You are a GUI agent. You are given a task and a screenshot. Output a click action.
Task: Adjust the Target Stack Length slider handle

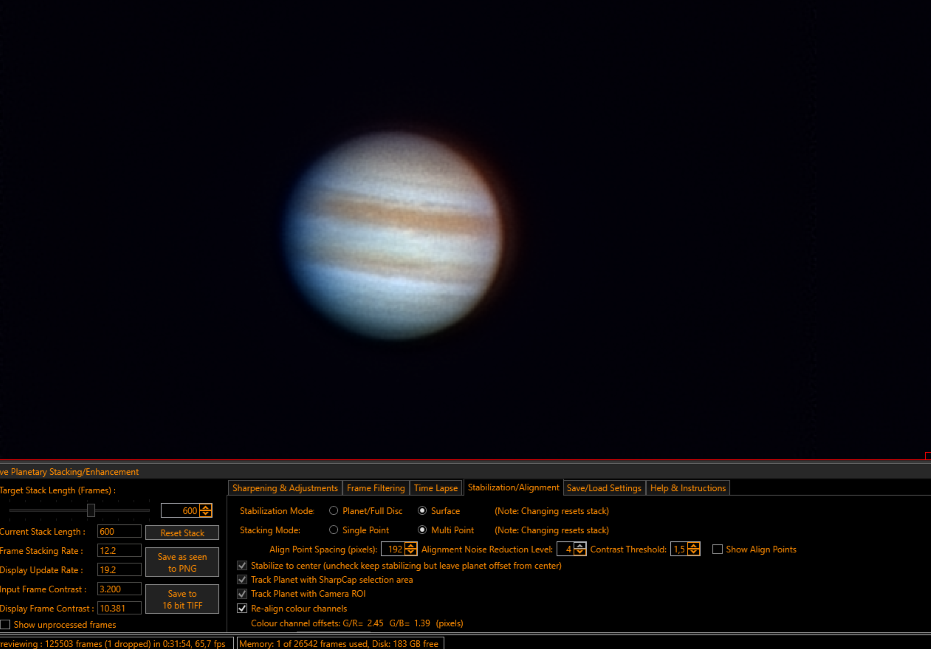point(91,510)
